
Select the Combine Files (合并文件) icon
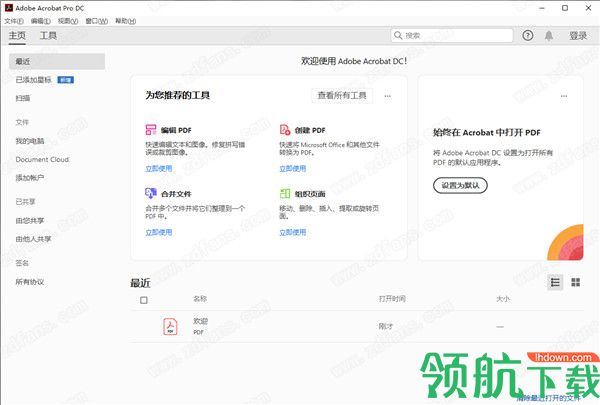click(151, 193)
